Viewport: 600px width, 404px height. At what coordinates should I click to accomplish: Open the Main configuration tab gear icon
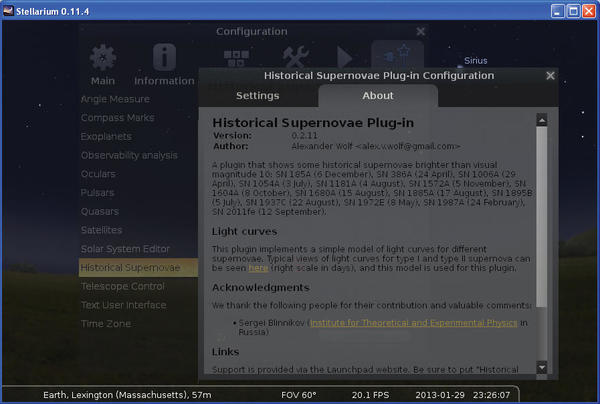tap(103, 57)
